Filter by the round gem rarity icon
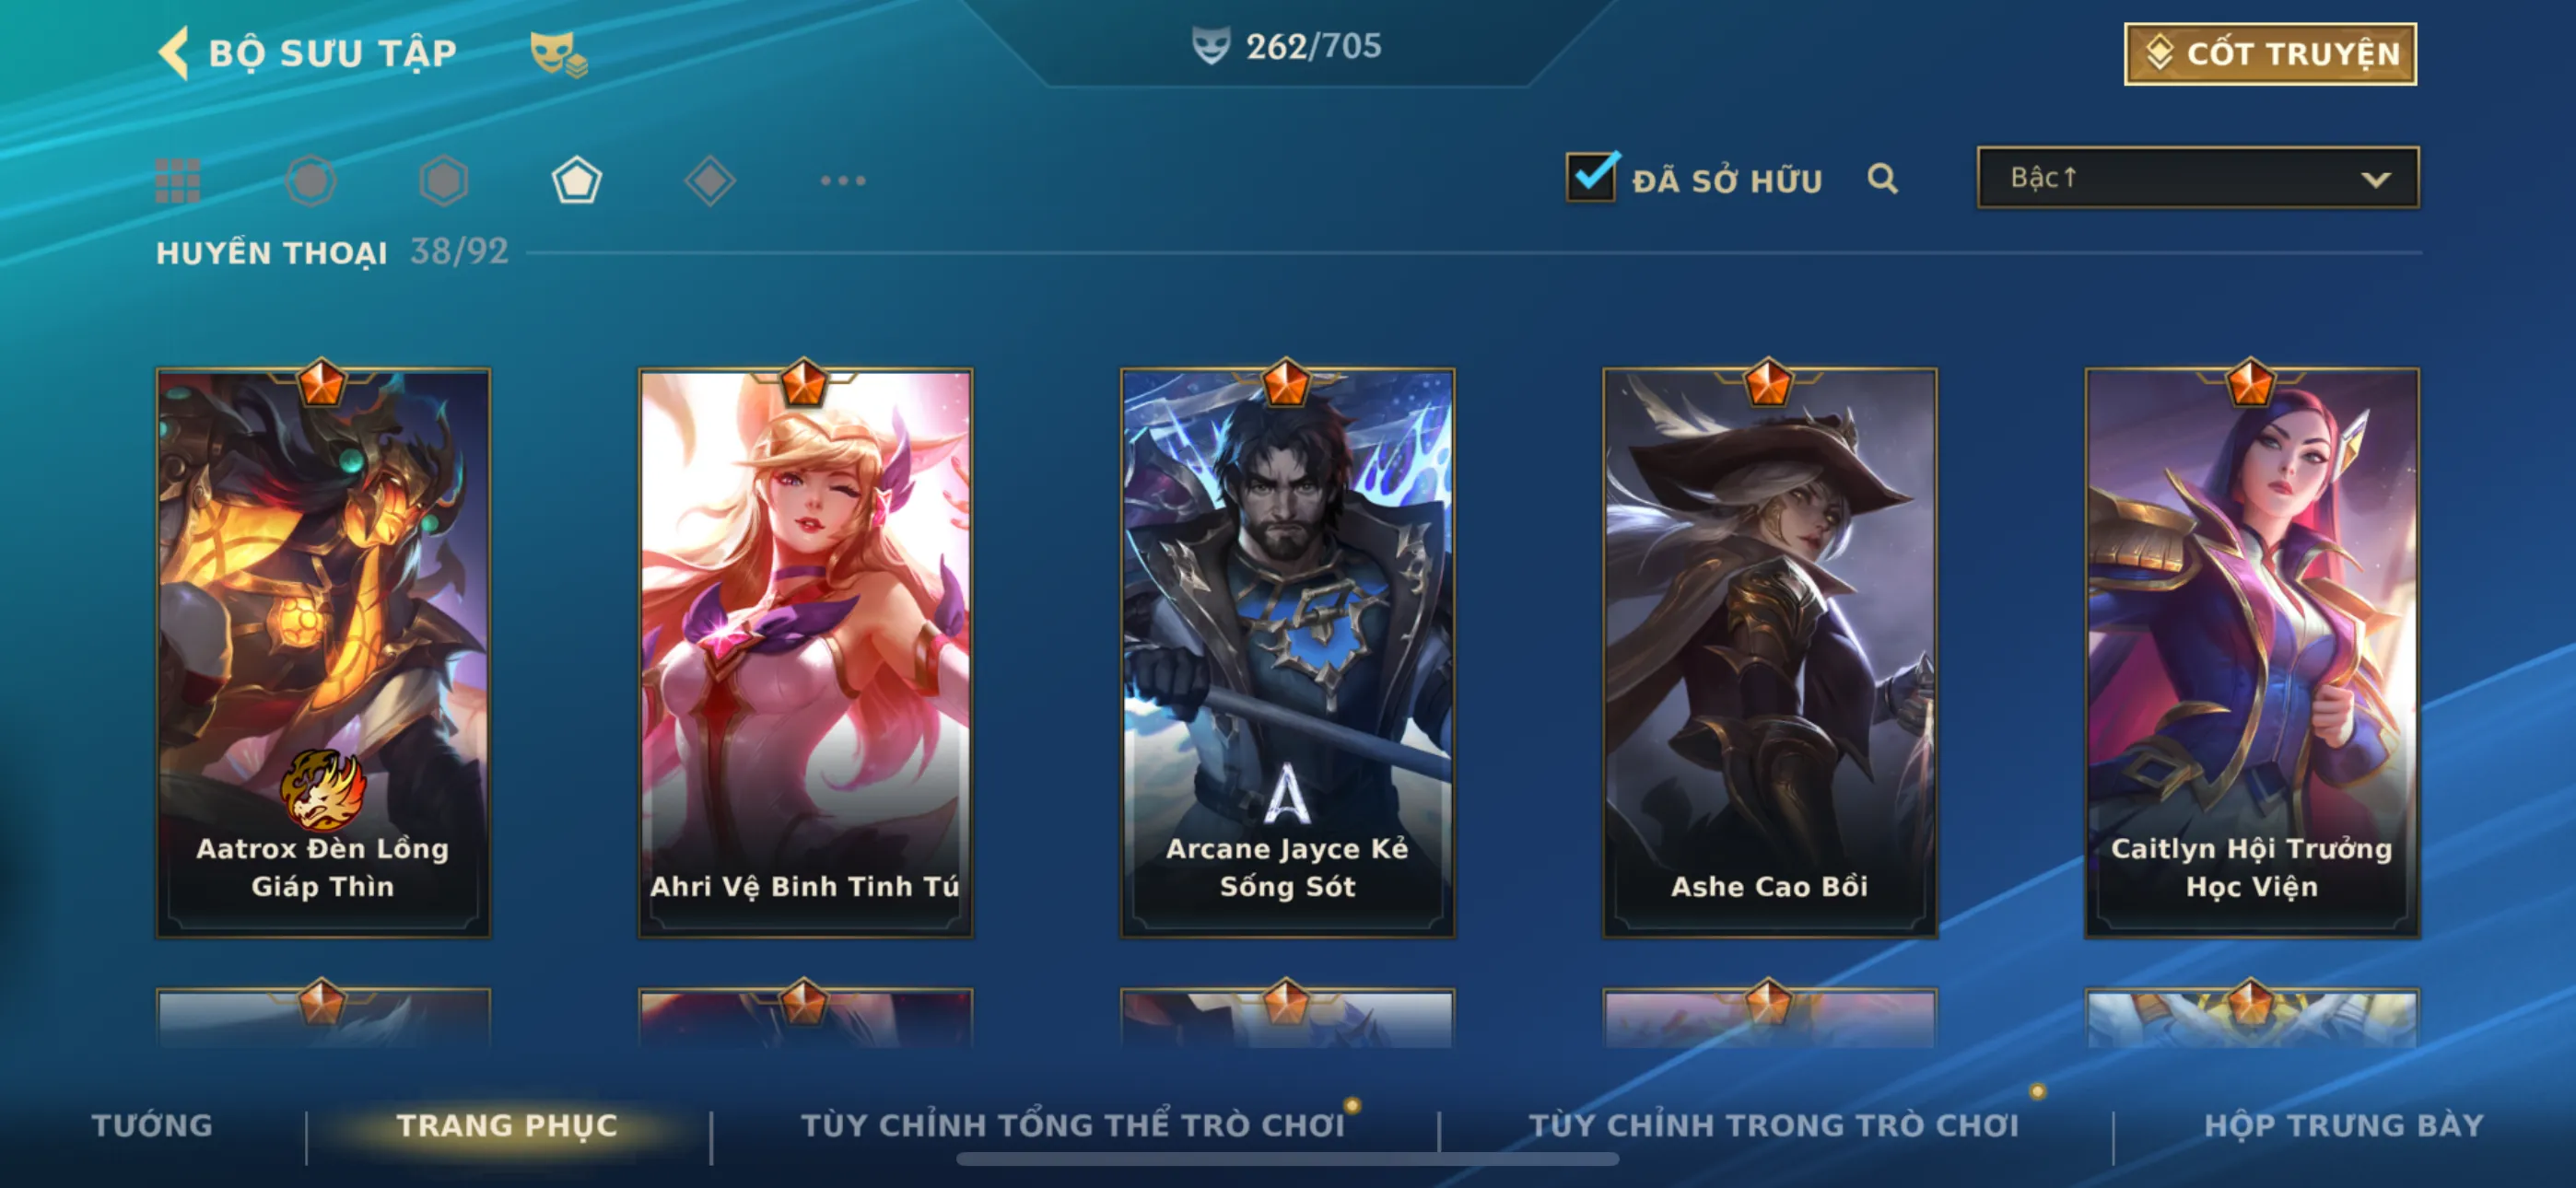This screenshot has width=2576, height=1188. click(x=311, y=181)
